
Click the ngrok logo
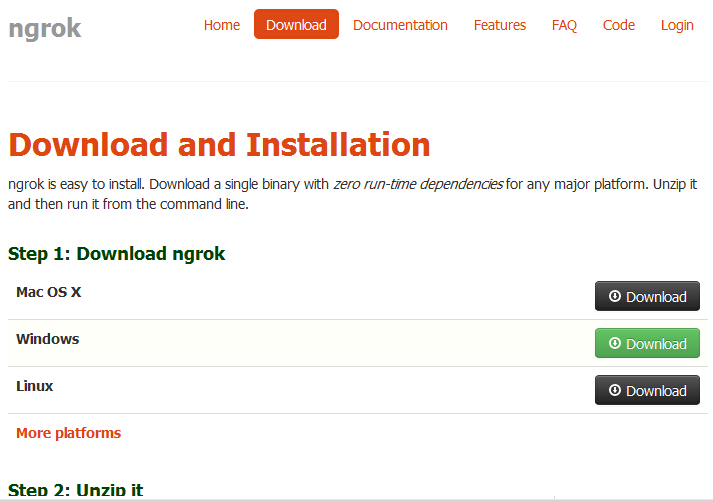point(45,29)
